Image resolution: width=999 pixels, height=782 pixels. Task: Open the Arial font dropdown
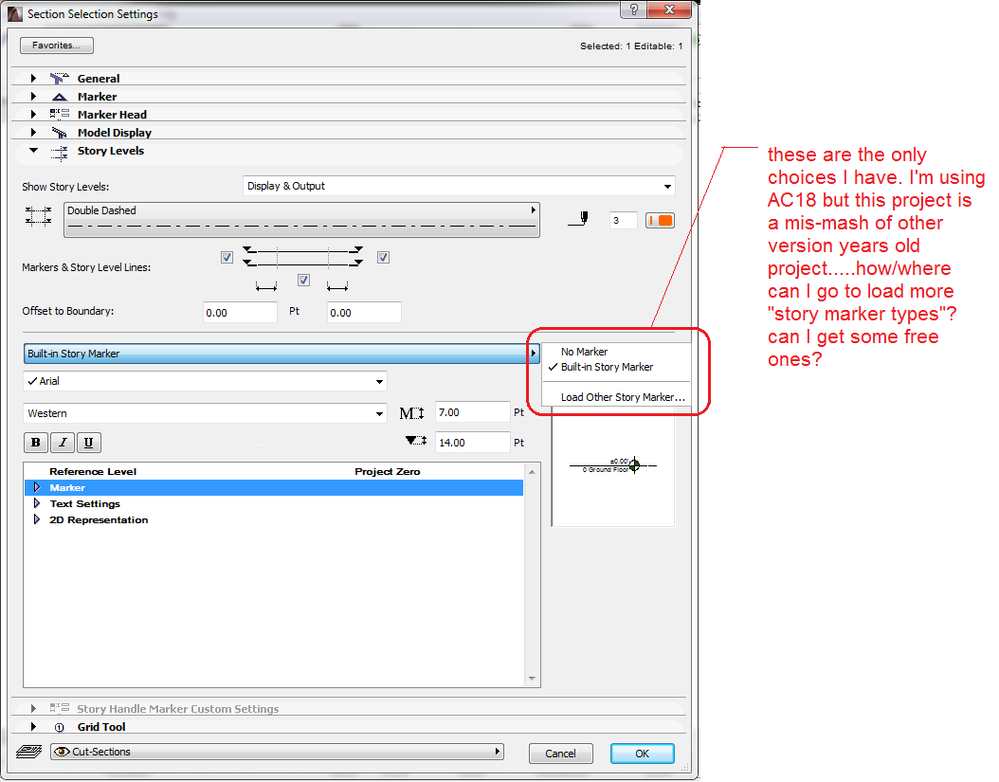coord(205,381)
